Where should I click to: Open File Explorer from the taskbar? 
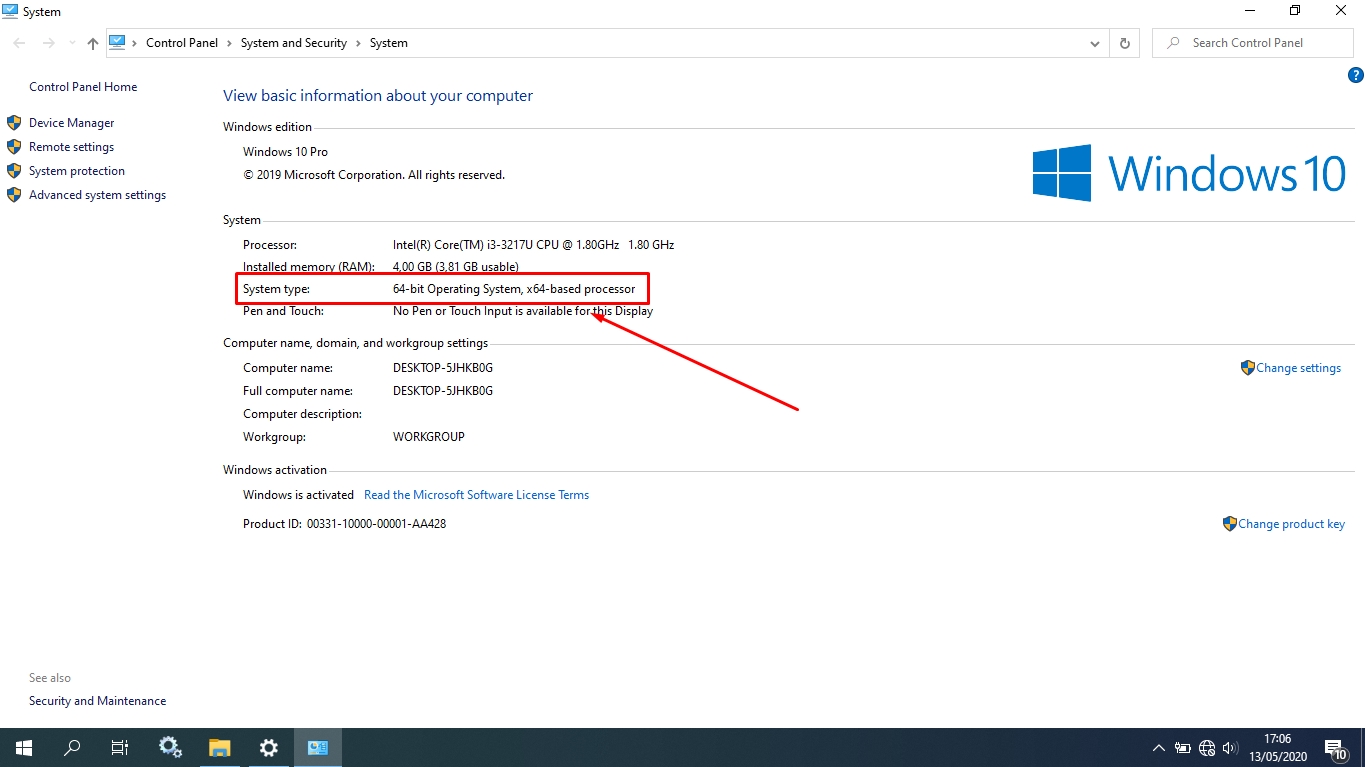[x=220, y=747]
